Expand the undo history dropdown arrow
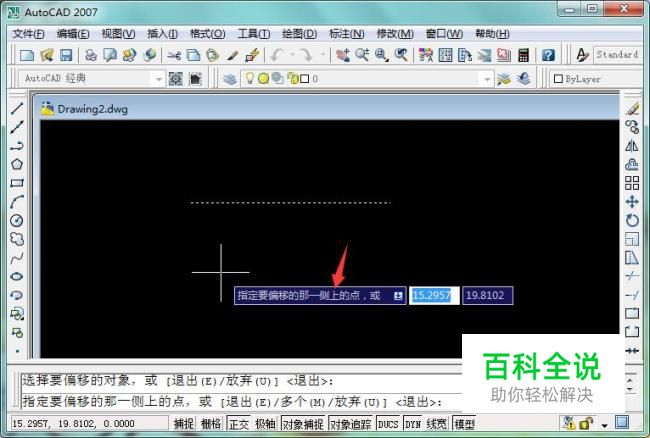 [x=292, y=55]
